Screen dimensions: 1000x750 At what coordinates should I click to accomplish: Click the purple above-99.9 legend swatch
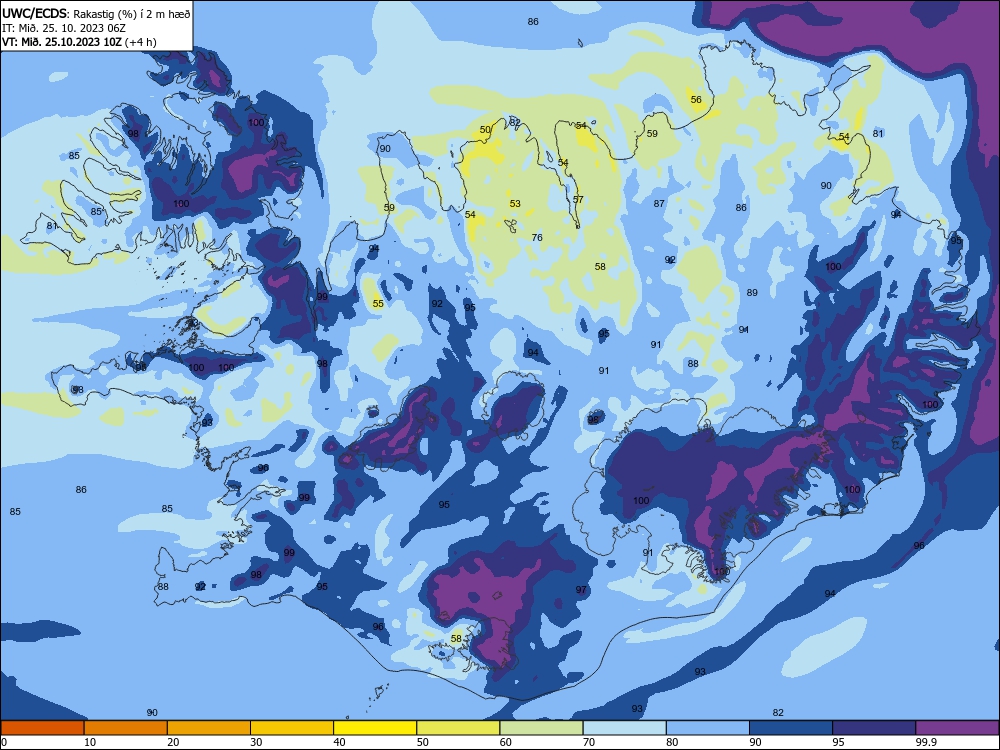957,728
